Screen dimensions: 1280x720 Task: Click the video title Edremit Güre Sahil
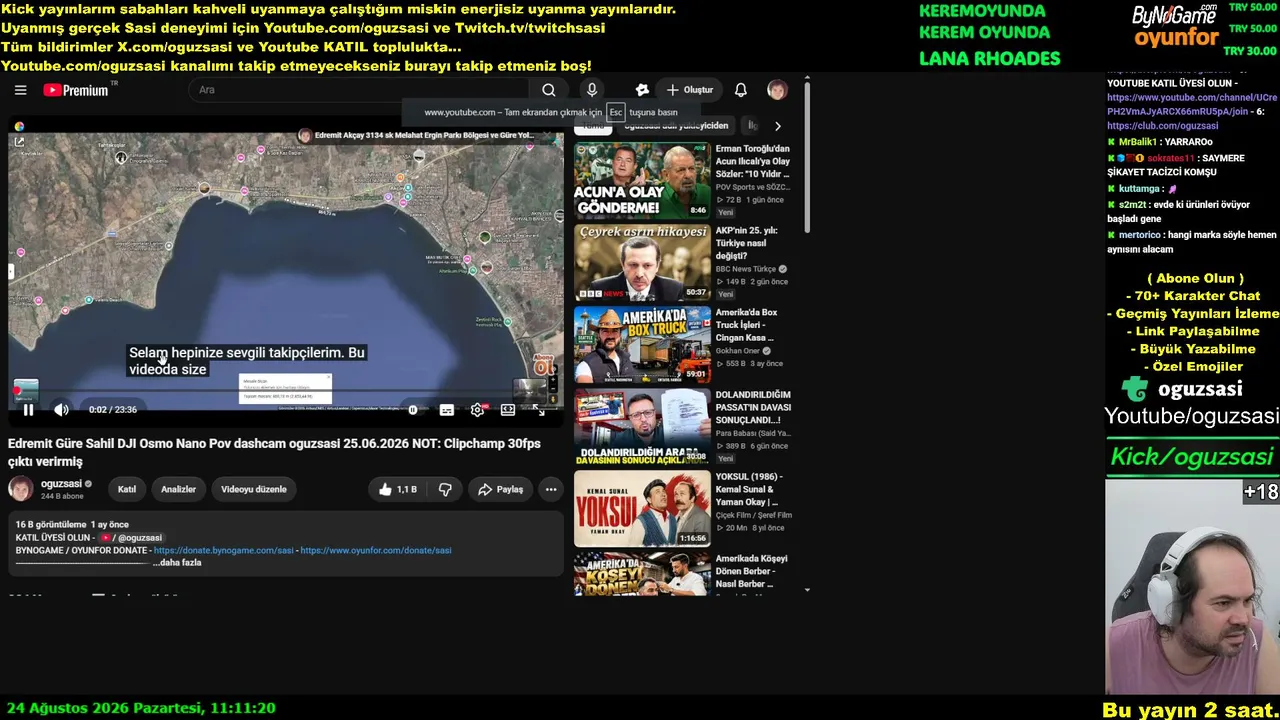(274, 452)
